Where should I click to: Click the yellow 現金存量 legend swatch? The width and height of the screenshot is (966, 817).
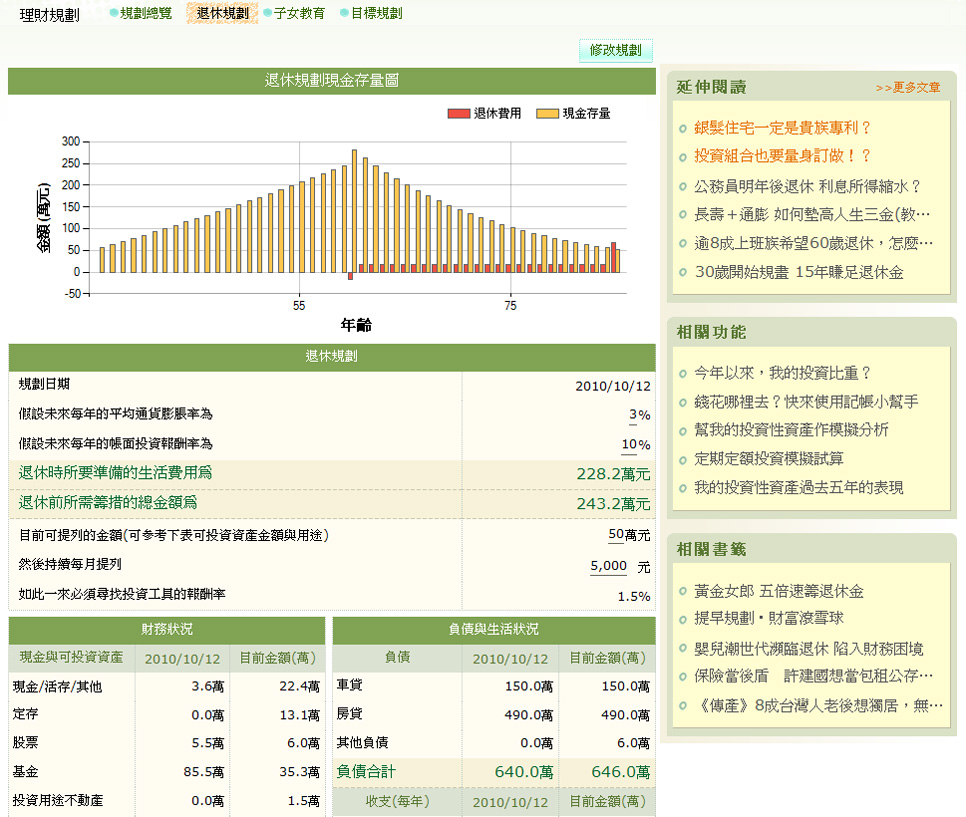click(x=547, y=114)
